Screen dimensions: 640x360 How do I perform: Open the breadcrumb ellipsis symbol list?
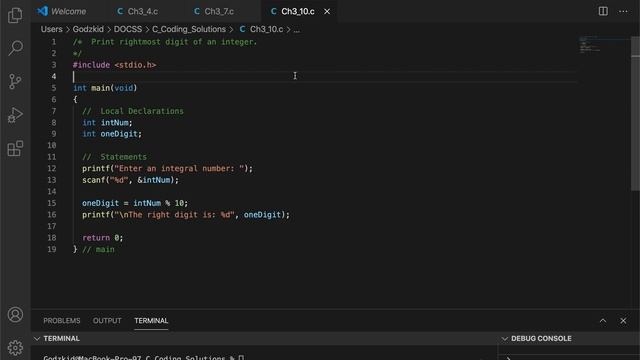tap(296, 29)
